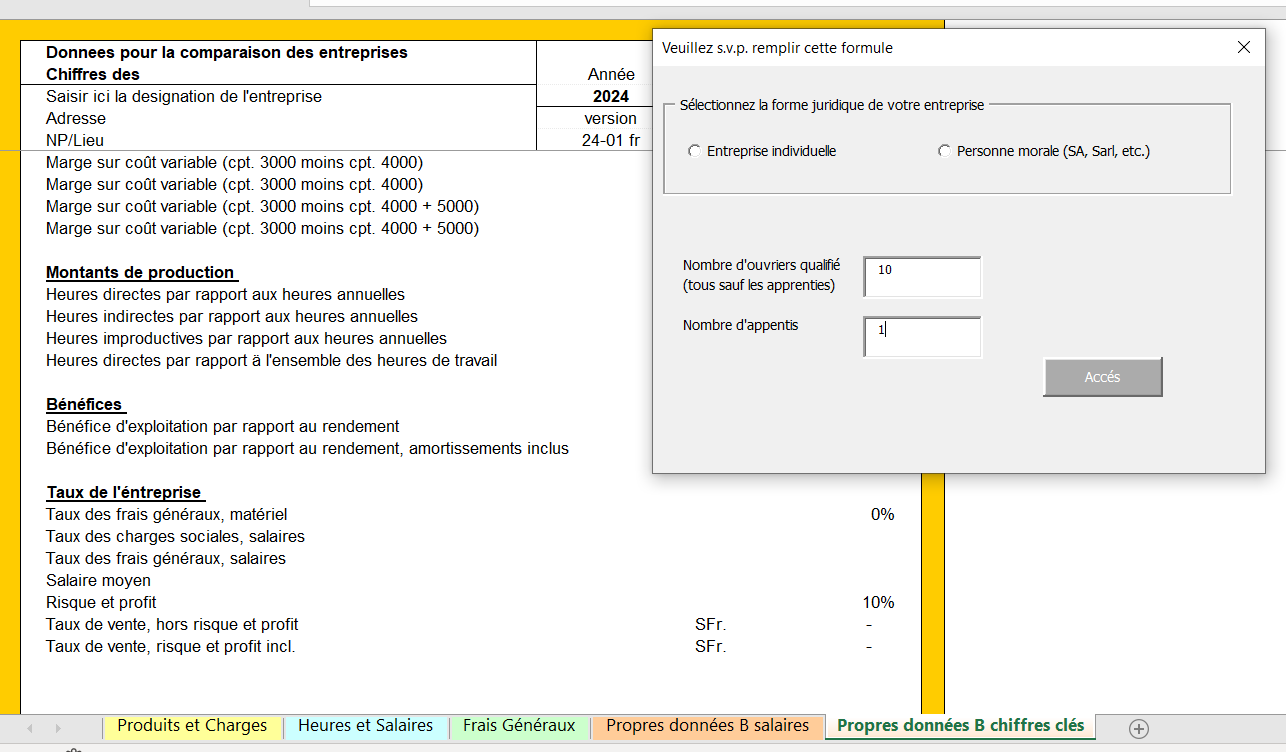This screenshot has height=752, width=1286.
Task: Open Propres données B salaires tab
Action: [x=708, y=726]
